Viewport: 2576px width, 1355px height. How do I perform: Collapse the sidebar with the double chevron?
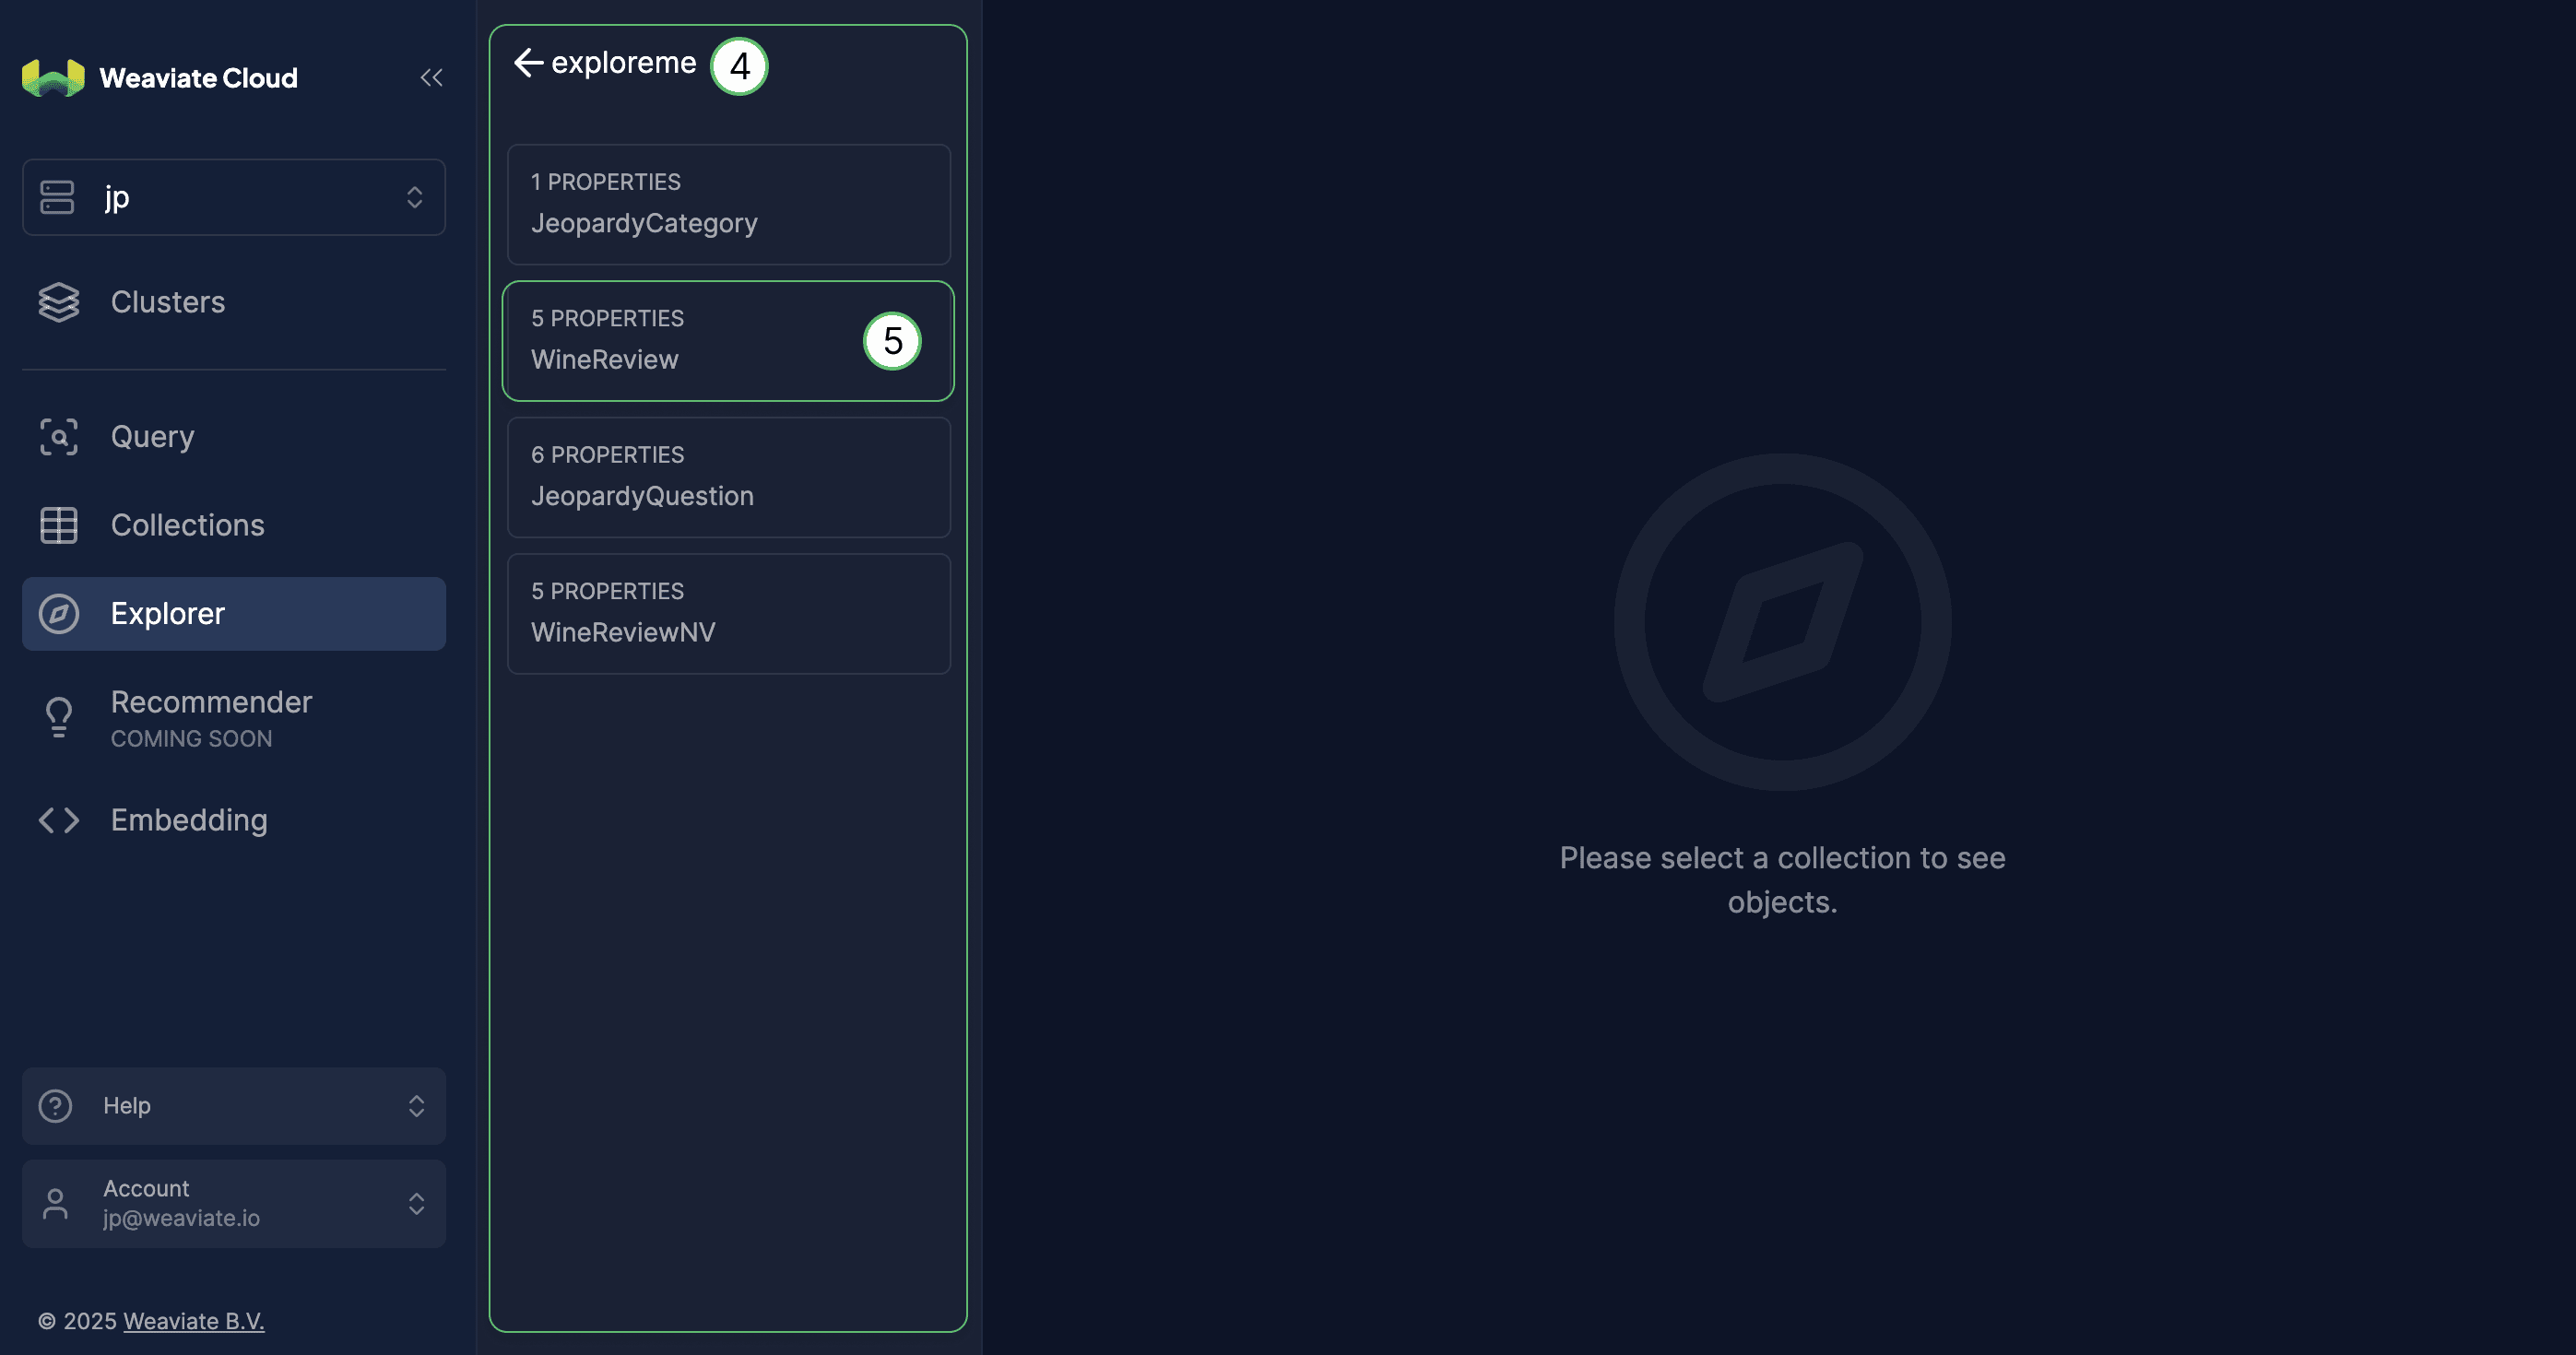[431, 77]
